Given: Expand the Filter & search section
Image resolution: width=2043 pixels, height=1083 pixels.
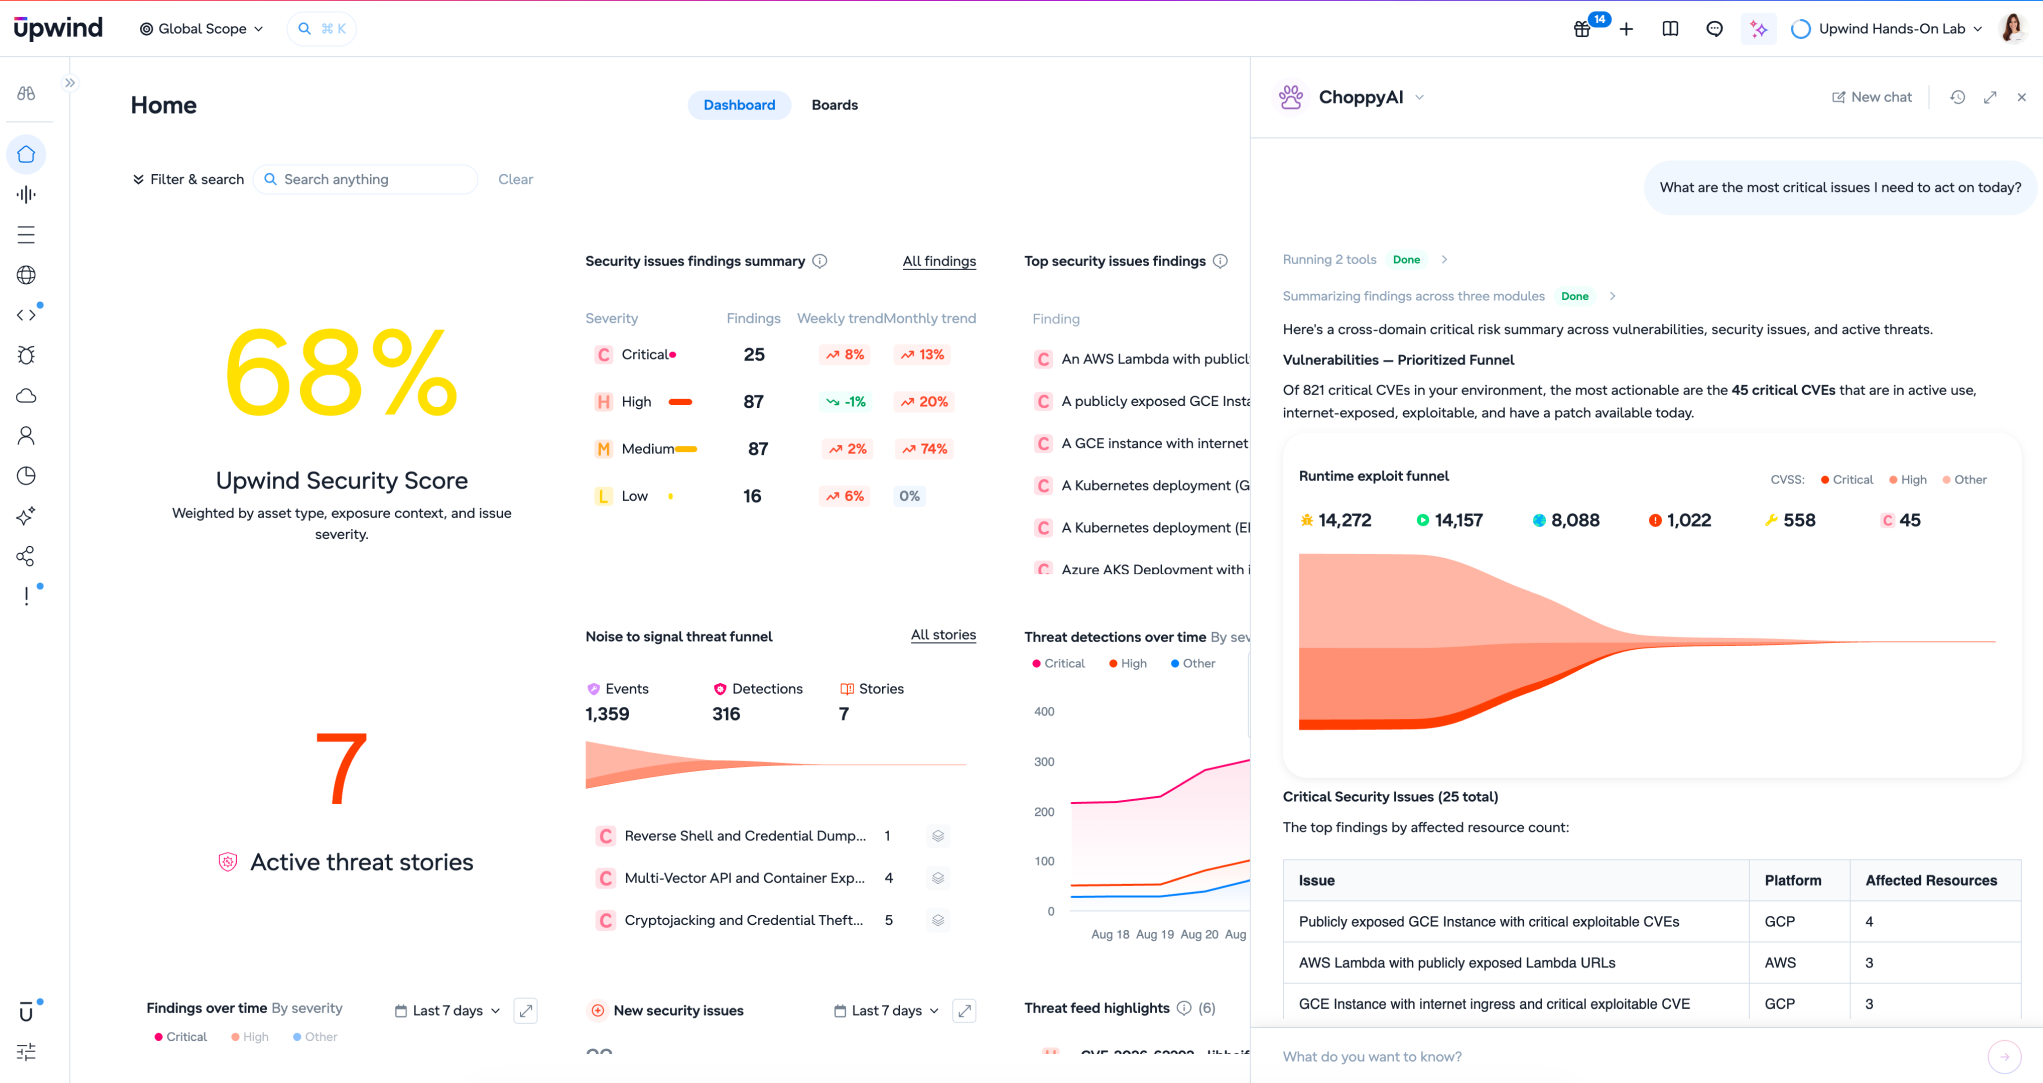Looking at the screenshot, I should pos(188,179).
